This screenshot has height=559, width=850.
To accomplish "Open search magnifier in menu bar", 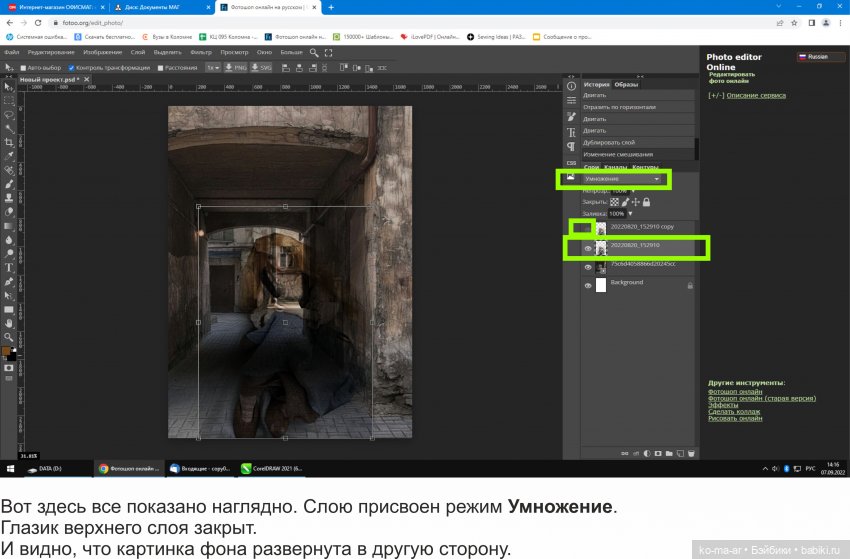I will [x=314, y=53].
